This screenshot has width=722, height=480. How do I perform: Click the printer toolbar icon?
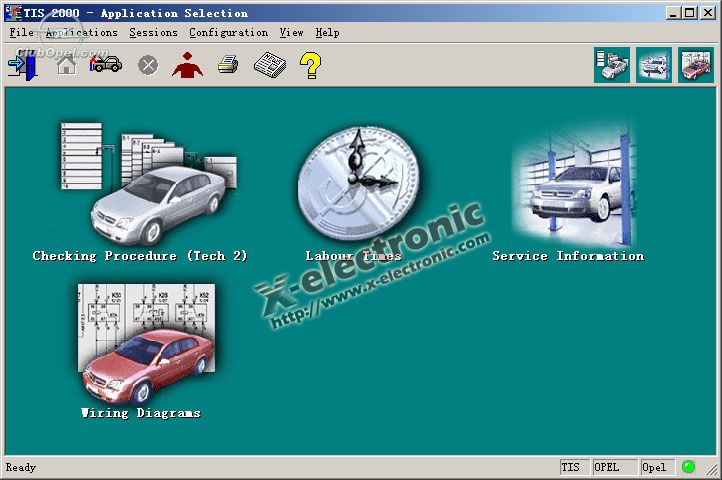pos(228,64)
